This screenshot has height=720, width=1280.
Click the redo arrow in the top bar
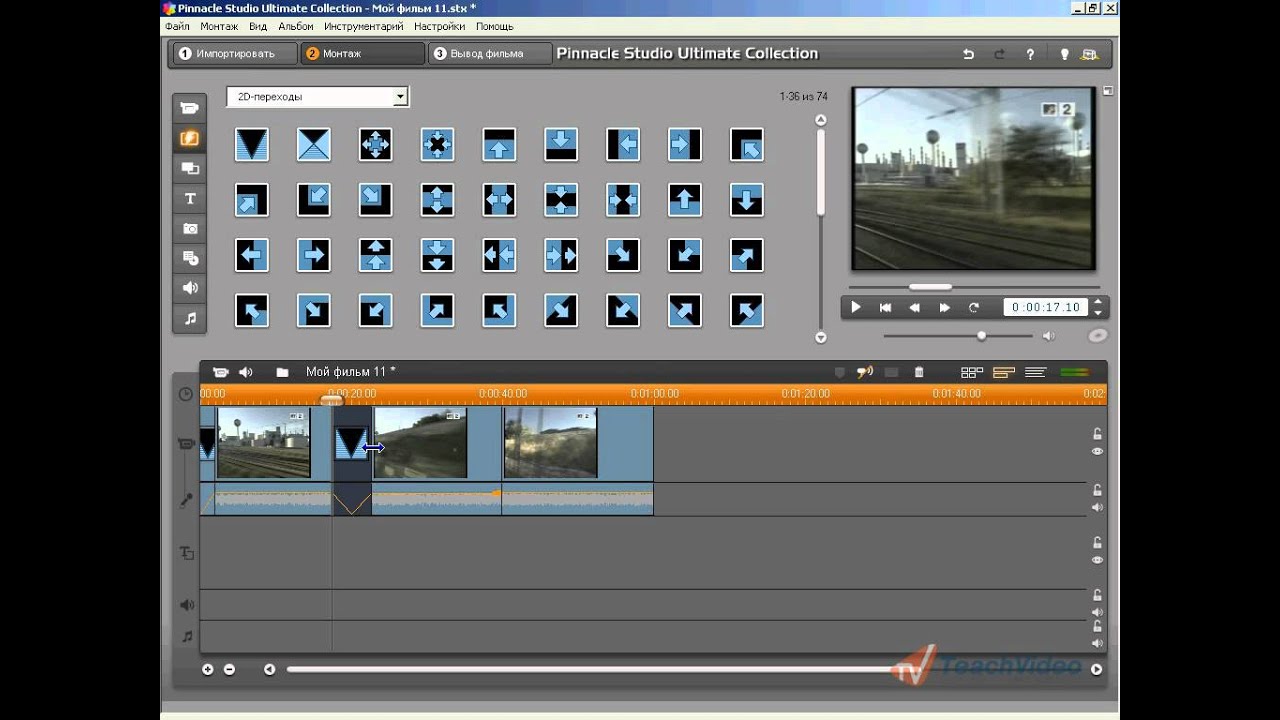point(999,54)
